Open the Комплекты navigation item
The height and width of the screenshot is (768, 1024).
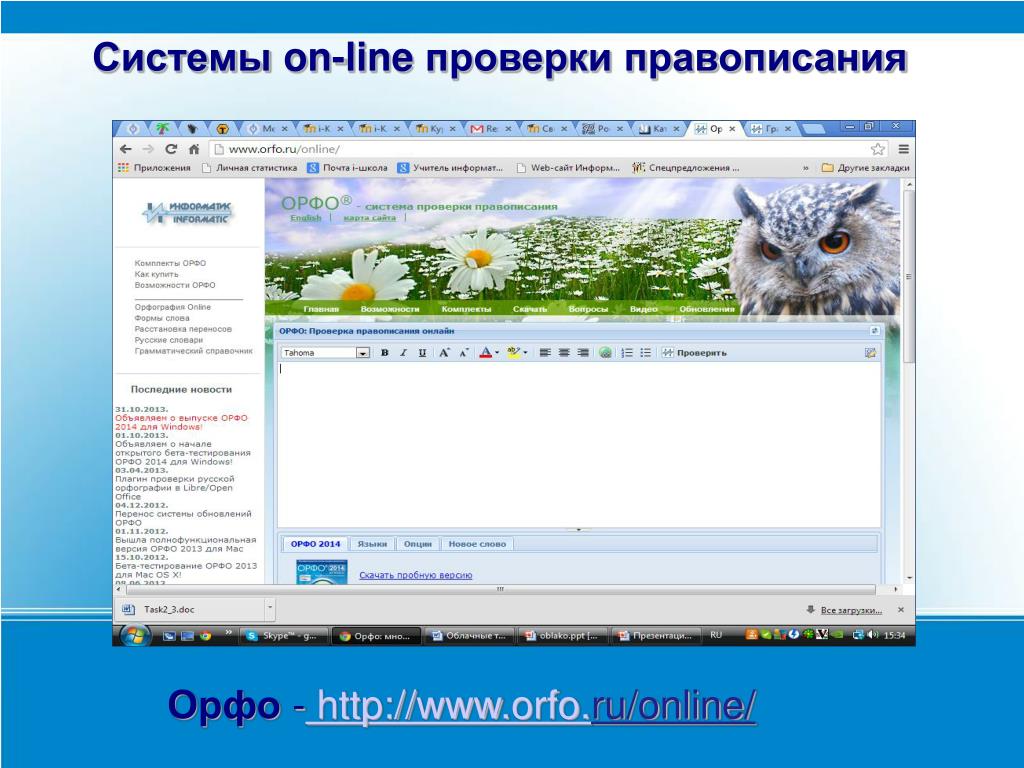click(x=466, y=309)
